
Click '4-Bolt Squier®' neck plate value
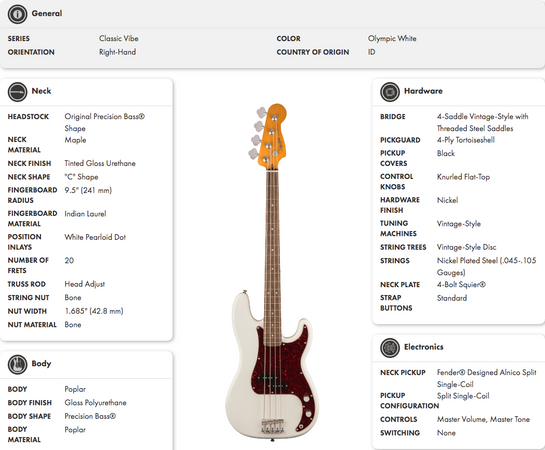pyautogui.click(x=461, y=285)
